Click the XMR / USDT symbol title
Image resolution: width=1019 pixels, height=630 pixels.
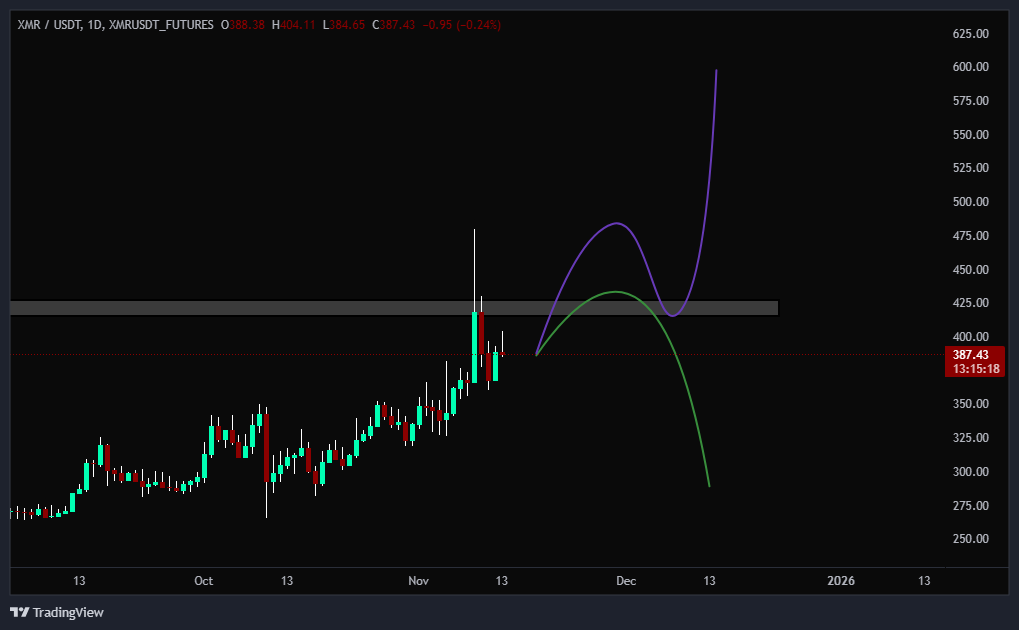[x=52, y=25]
